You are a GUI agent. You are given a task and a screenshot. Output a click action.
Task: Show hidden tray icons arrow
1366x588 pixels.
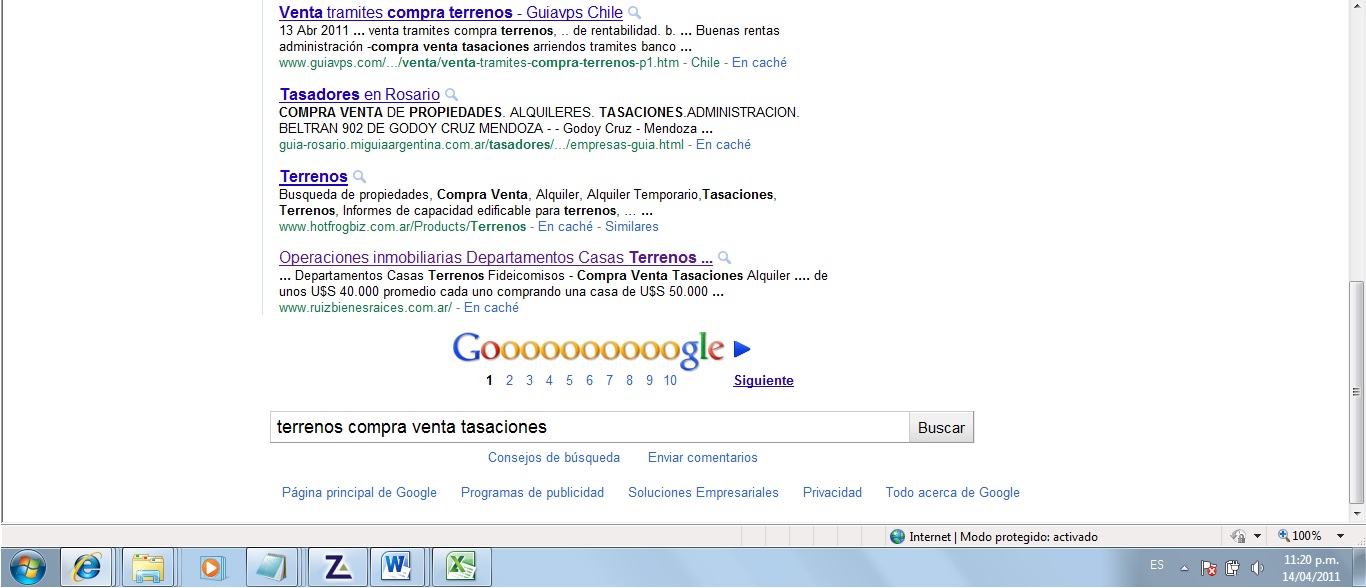(1185, 567)
